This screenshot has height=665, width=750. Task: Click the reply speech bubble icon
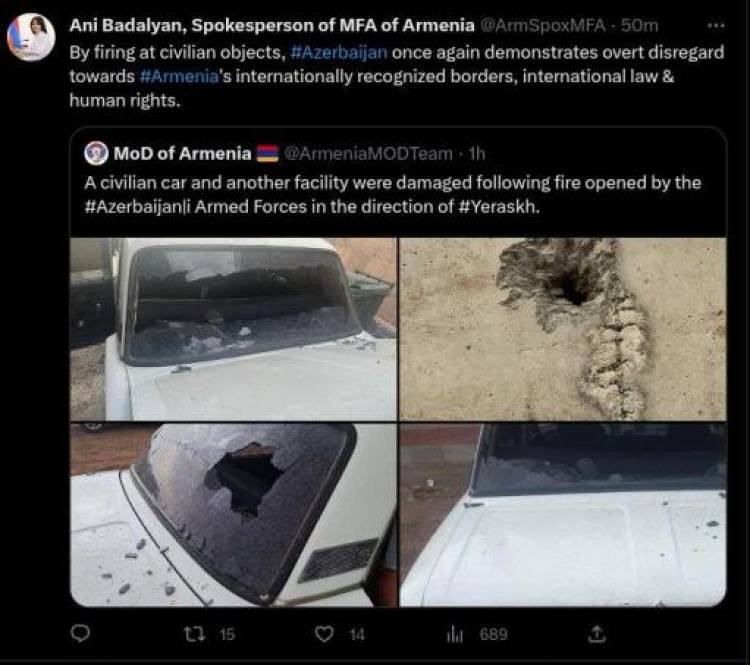pyautogui.click(x=80, y=633)
